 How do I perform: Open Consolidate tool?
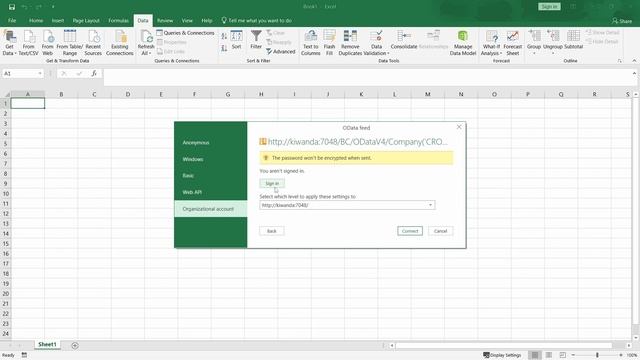click(x=404, y=40)
